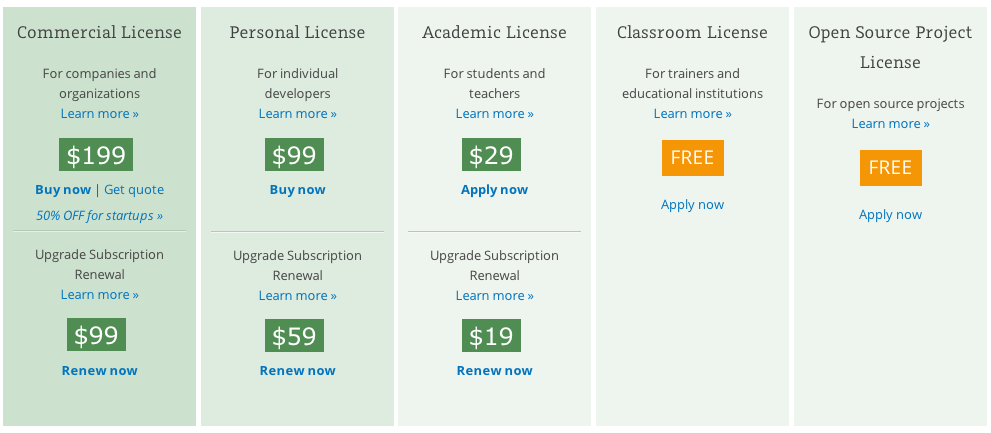Click Renew now under the $99 renewal price

pyautogui.click(x=99, y=370)
